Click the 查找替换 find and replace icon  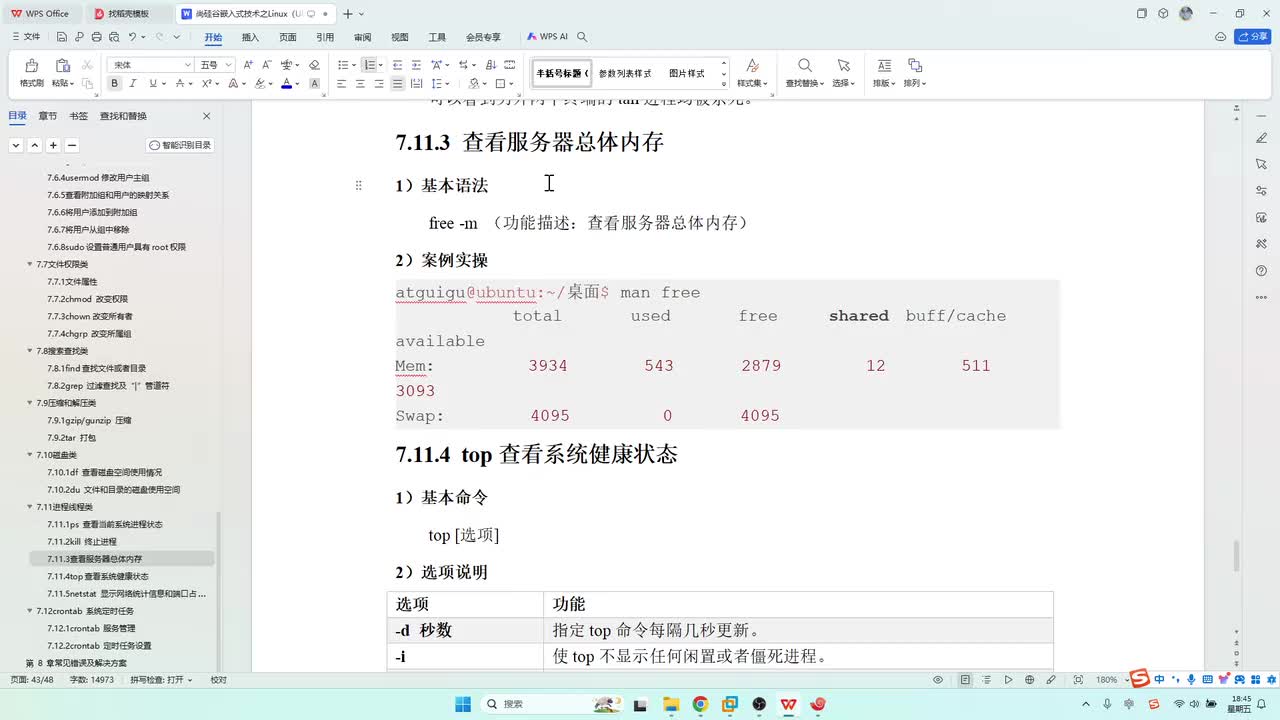pos(804,66)
